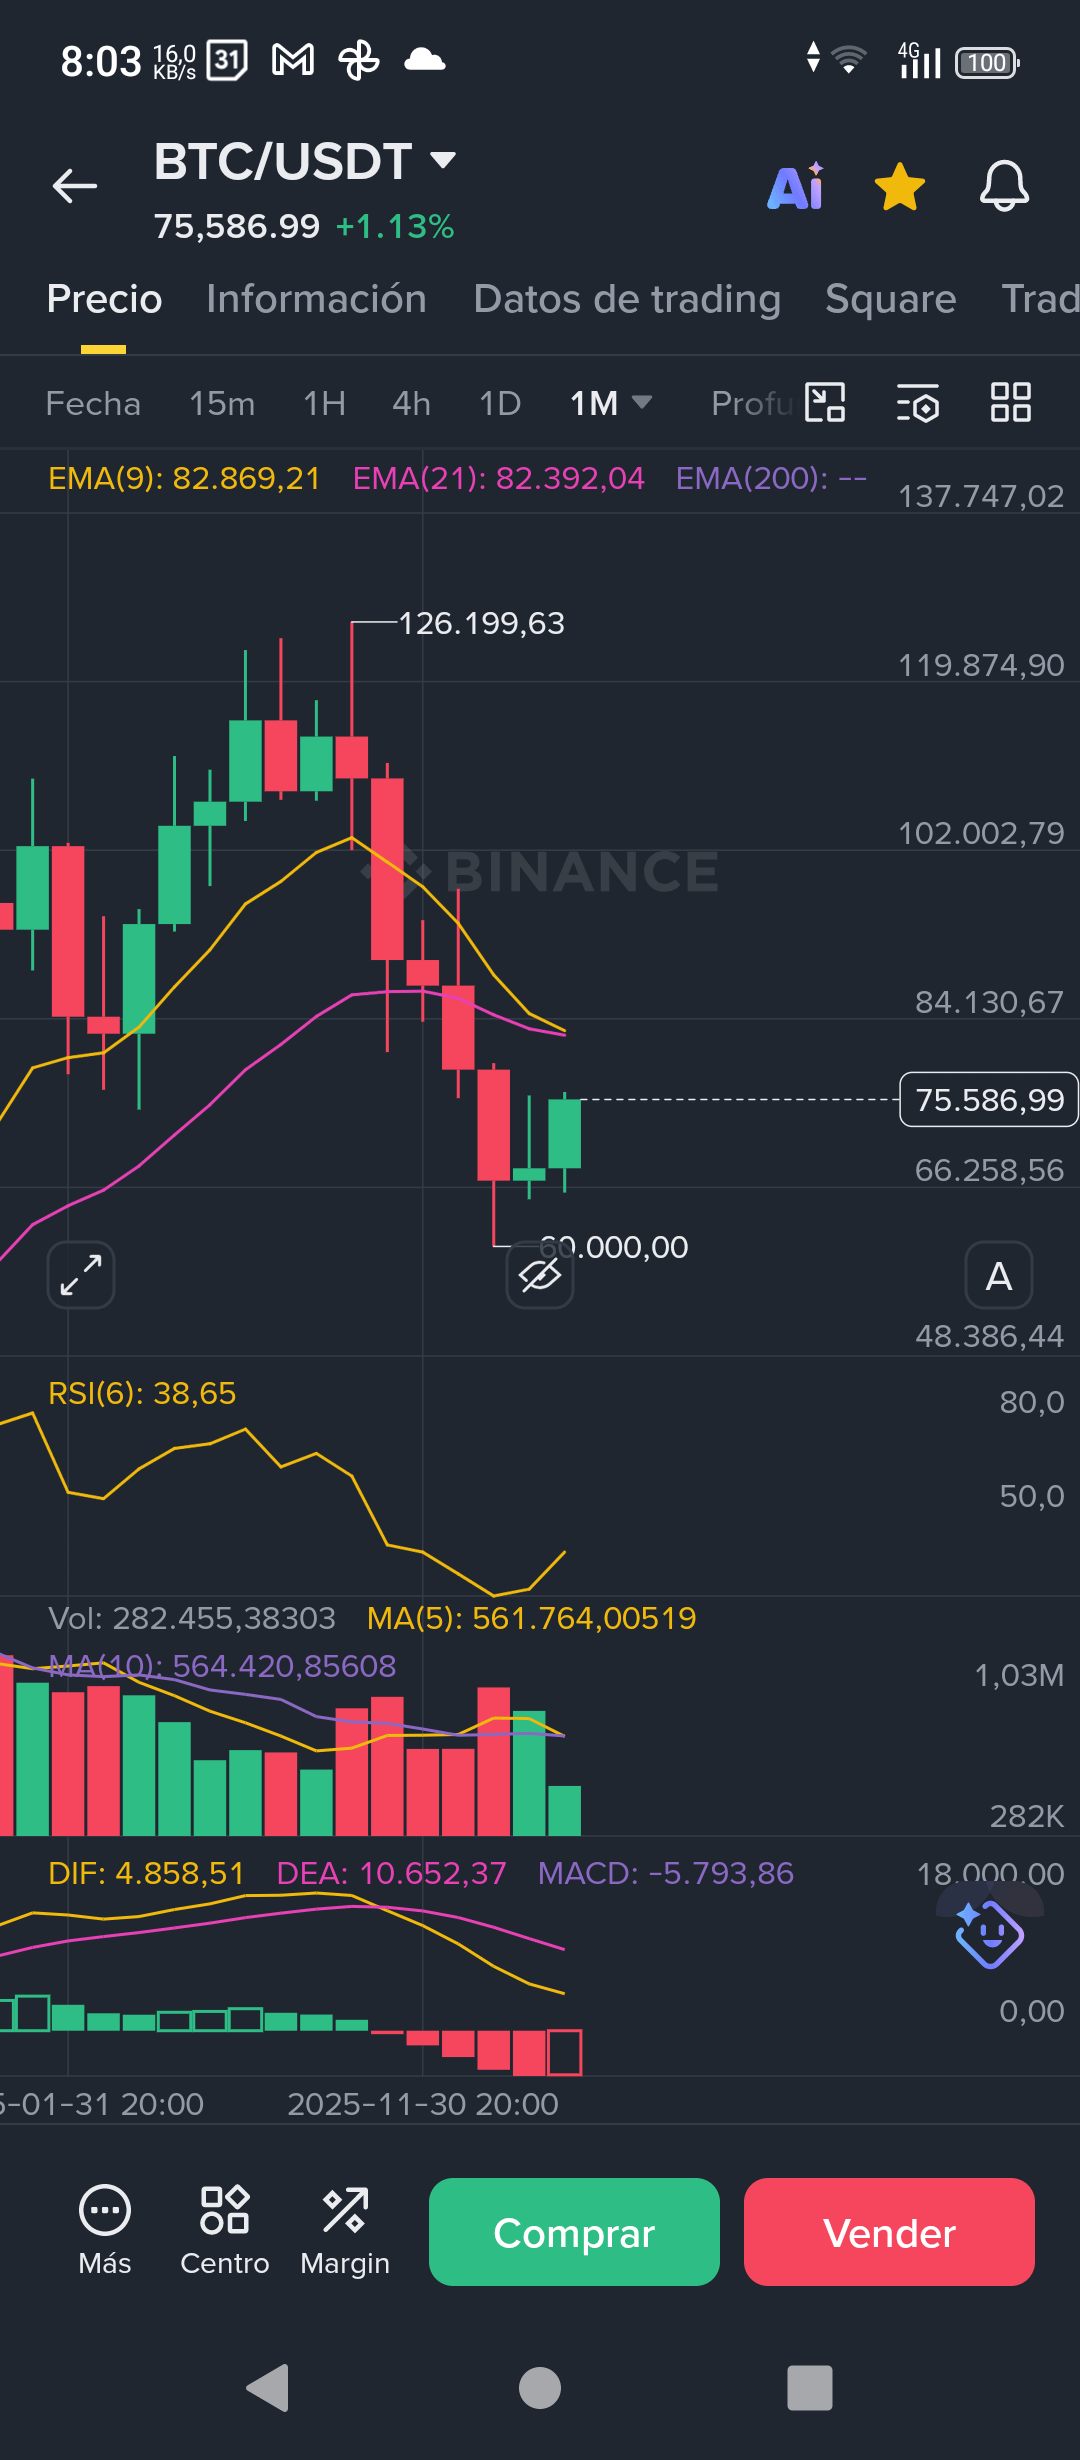Tap the 126.199,63 high price marker

(482, 624)
